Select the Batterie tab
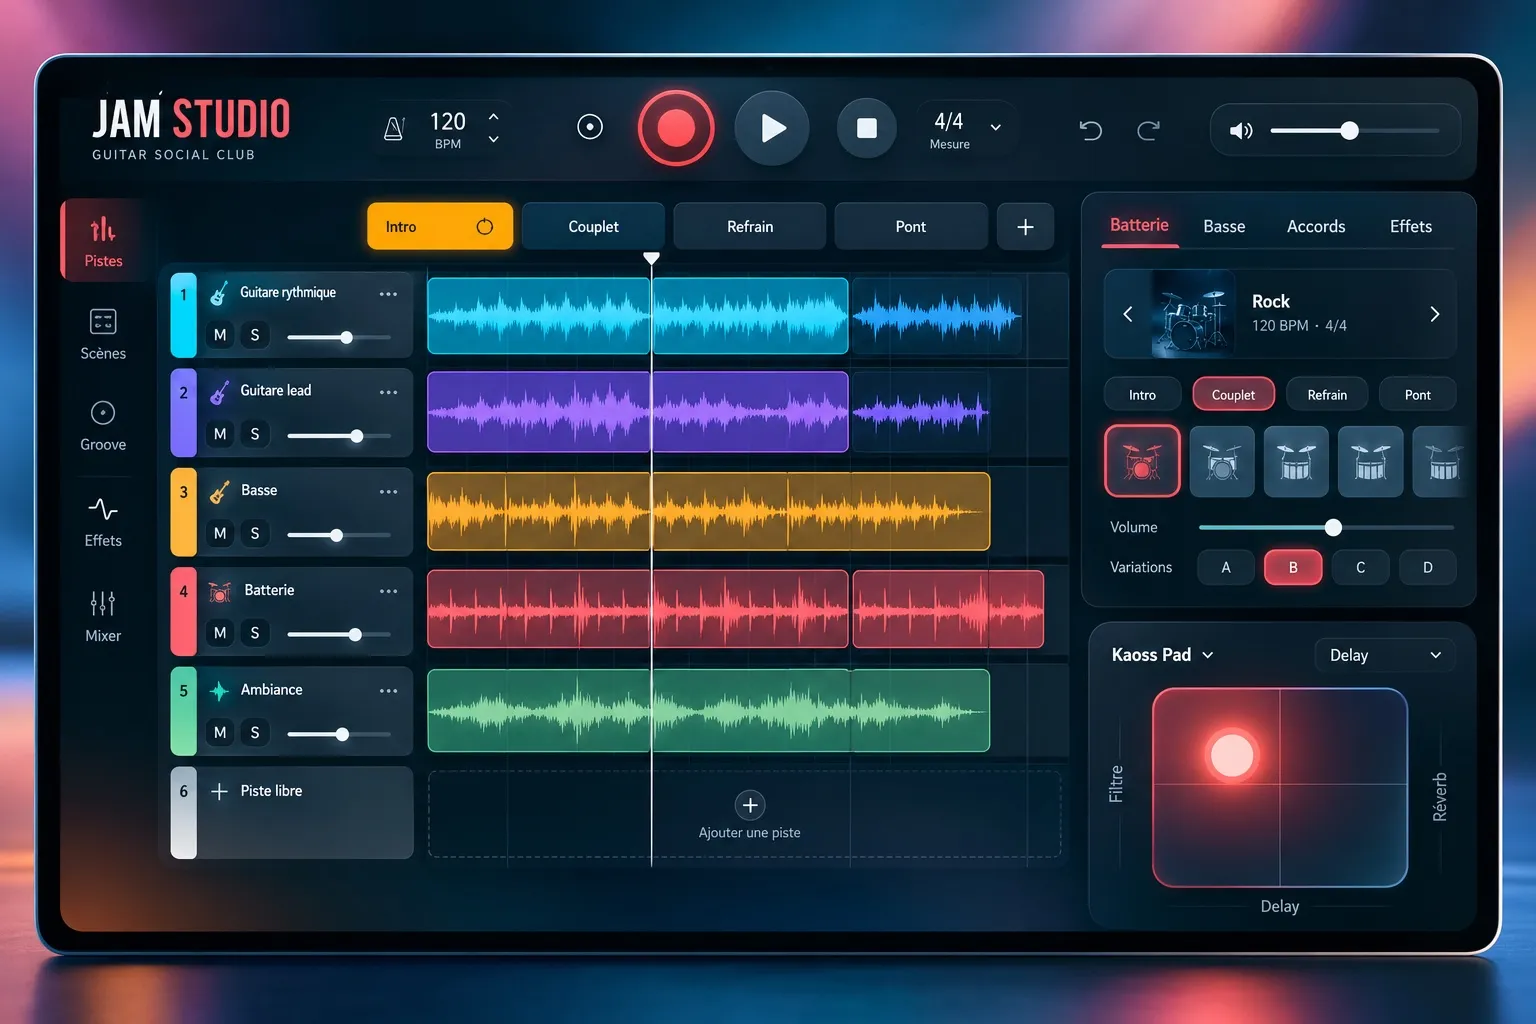The width and height of the screenshot is (1536, 1024). pos(1139,225)
